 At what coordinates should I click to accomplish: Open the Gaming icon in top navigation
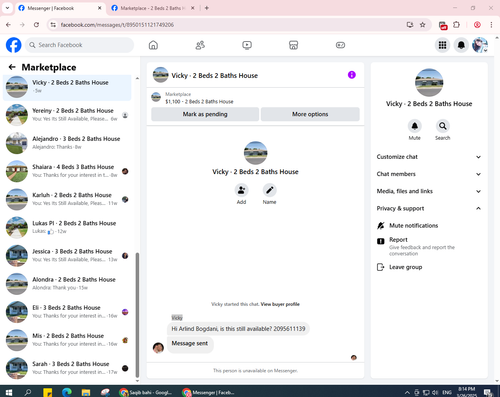tap(340, 45)
